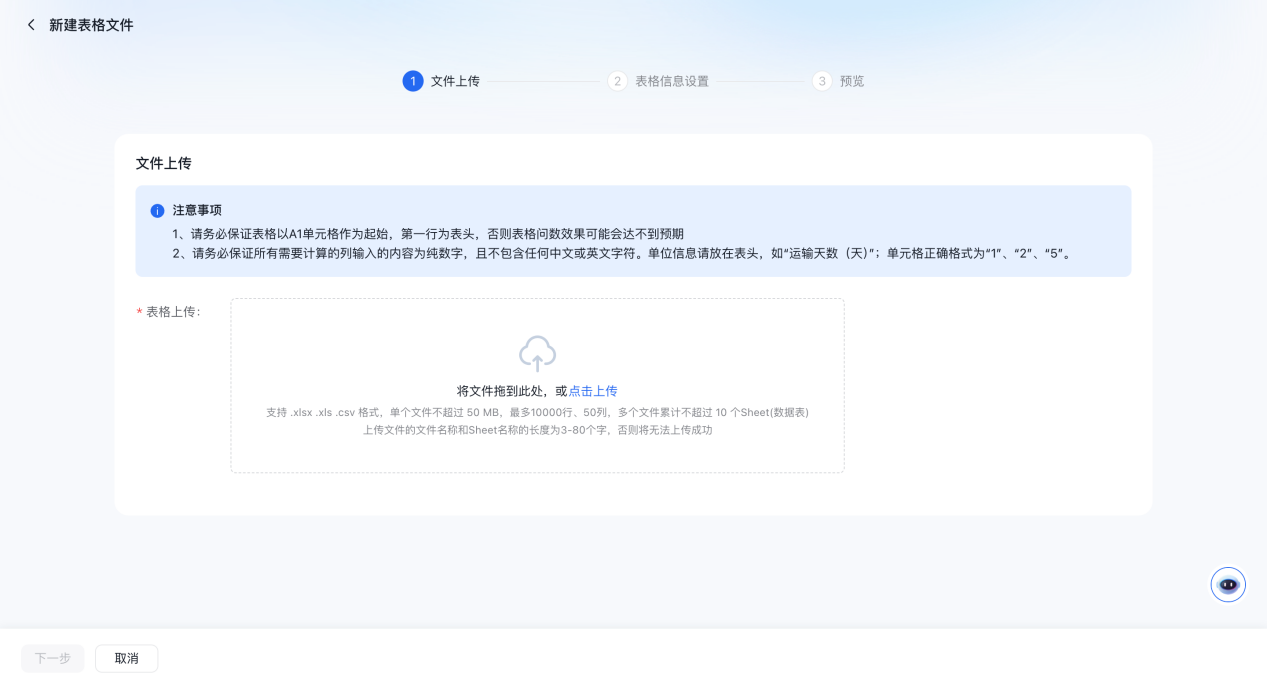Image resolution: width=1267 pixels, height=685 pixels.
Task: Click the supported formats hint line
Action: click(x=537, y=412)
